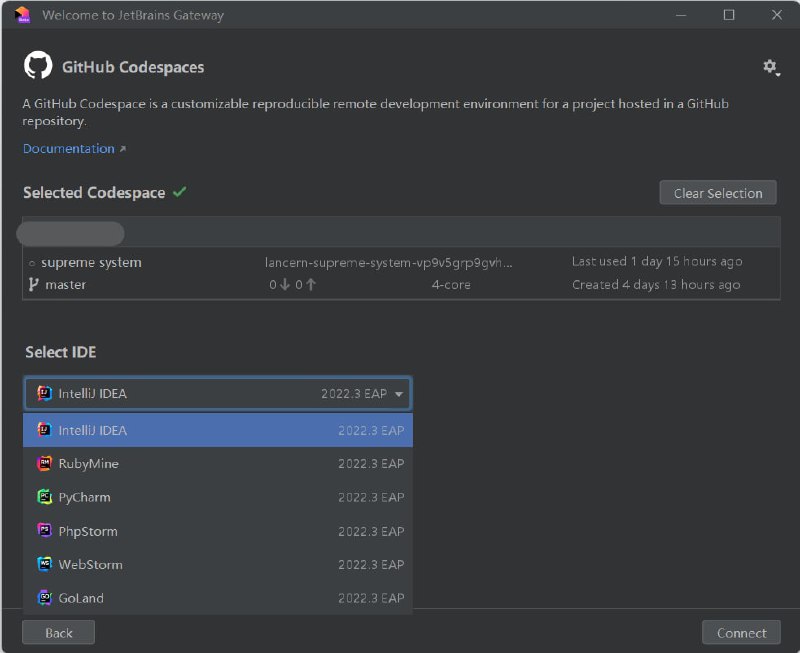This screenshot has width=800, height=653.
Task: Click the WebStorm icon in the list
Action: click(44, 564)
